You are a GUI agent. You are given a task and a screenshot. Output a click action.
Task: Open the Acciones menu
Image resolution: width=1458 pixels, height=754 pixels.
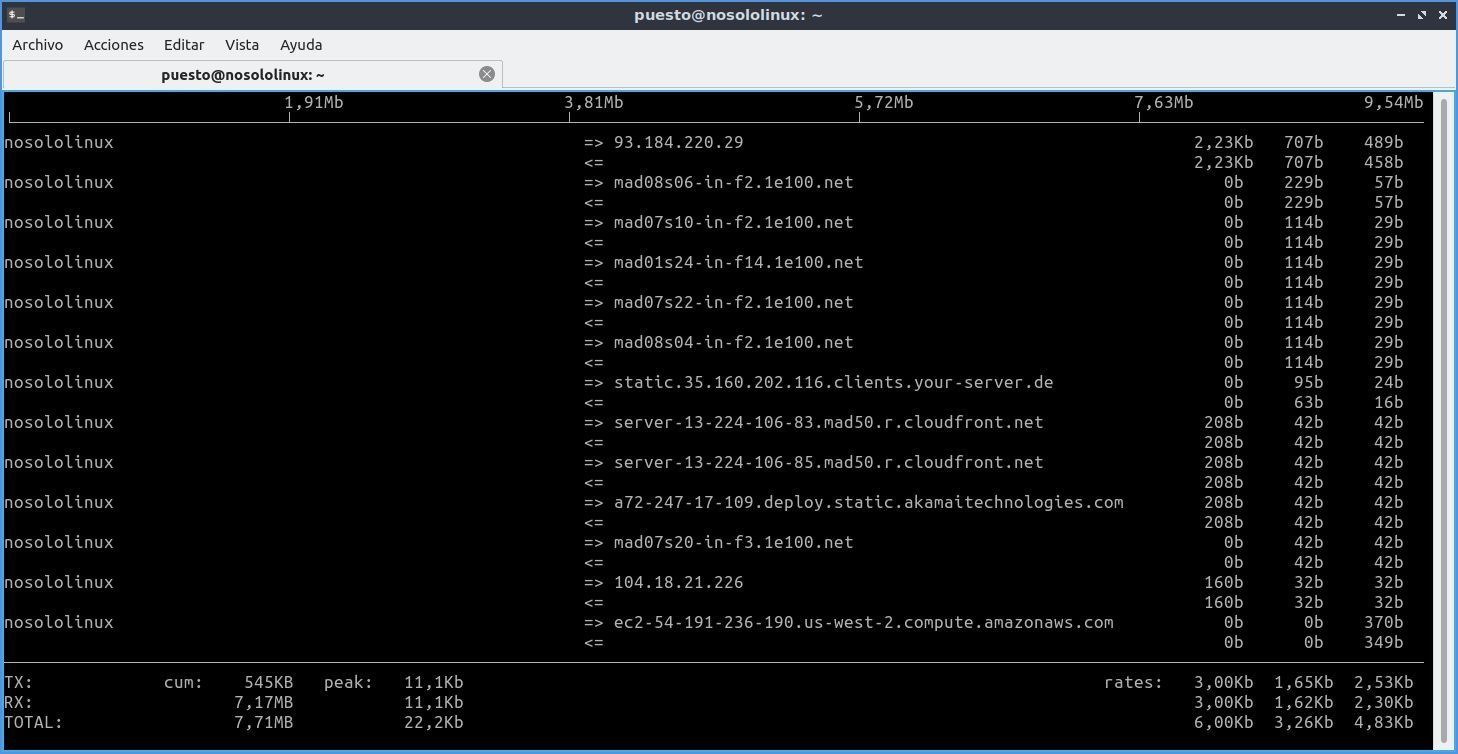[x=114, y=45]
